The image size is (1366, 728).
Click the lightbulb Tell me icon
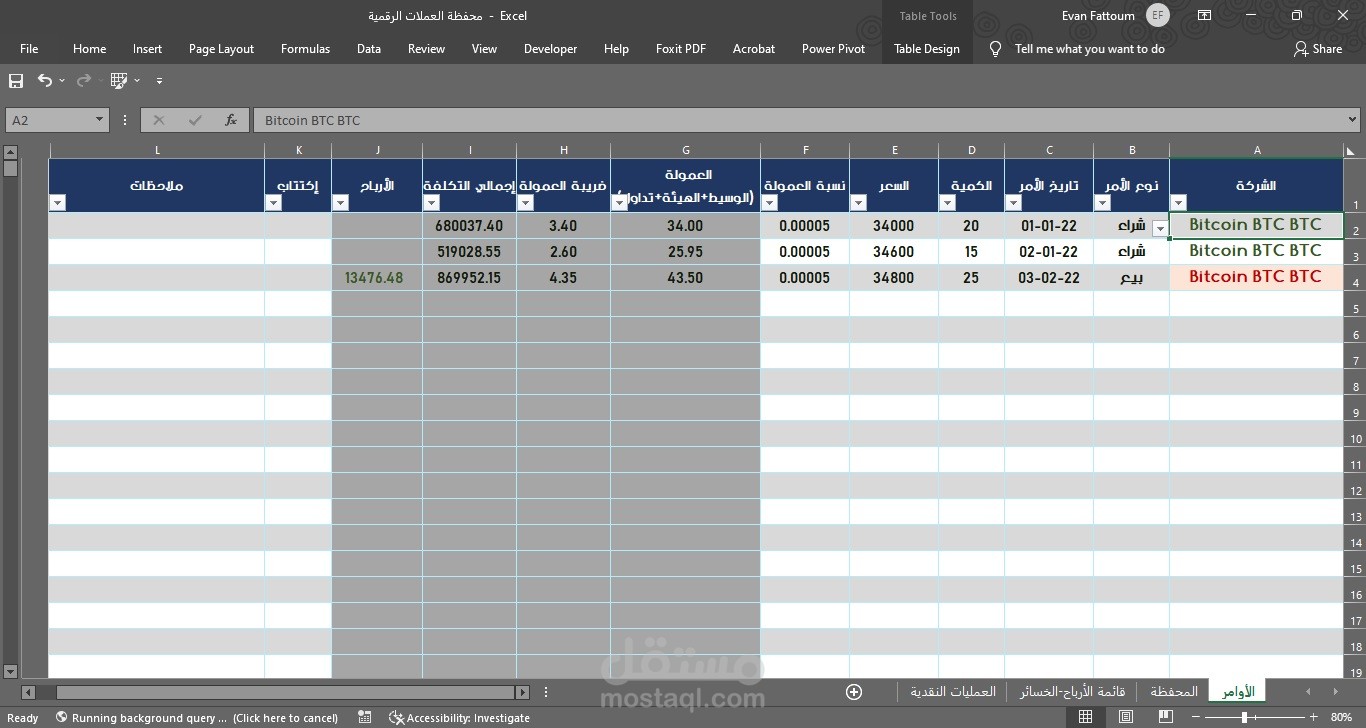(995, 48)
